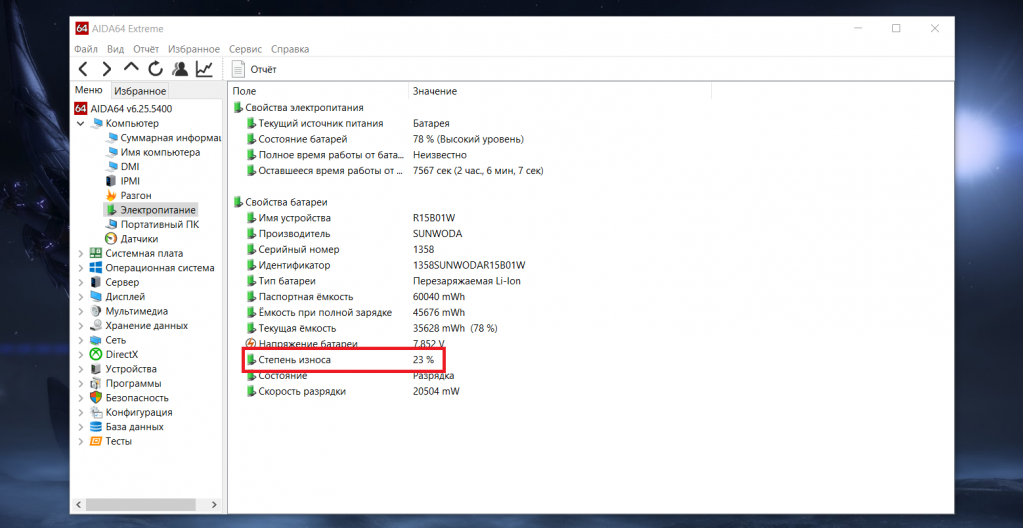Open the graph chart icon in toolbar
Image resolution: width=1023 pixels, height=528 pixels.
pyautogui.click(x=204, y=69)
